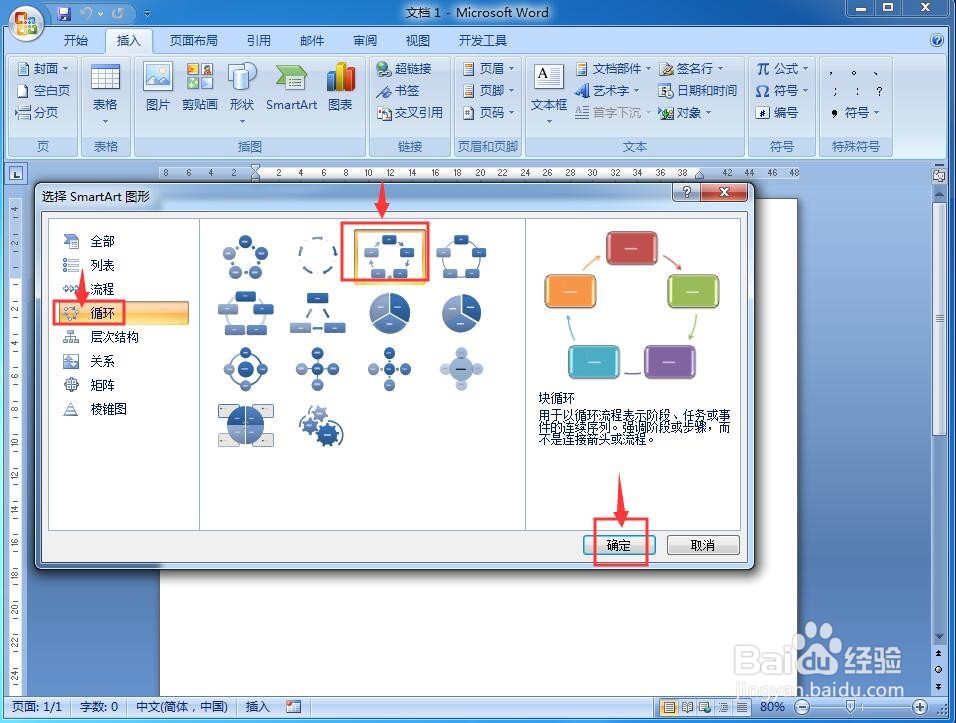Viewport: 956px width, 723px height.
Task: Switch to Draft view
Action: [741, 707]
